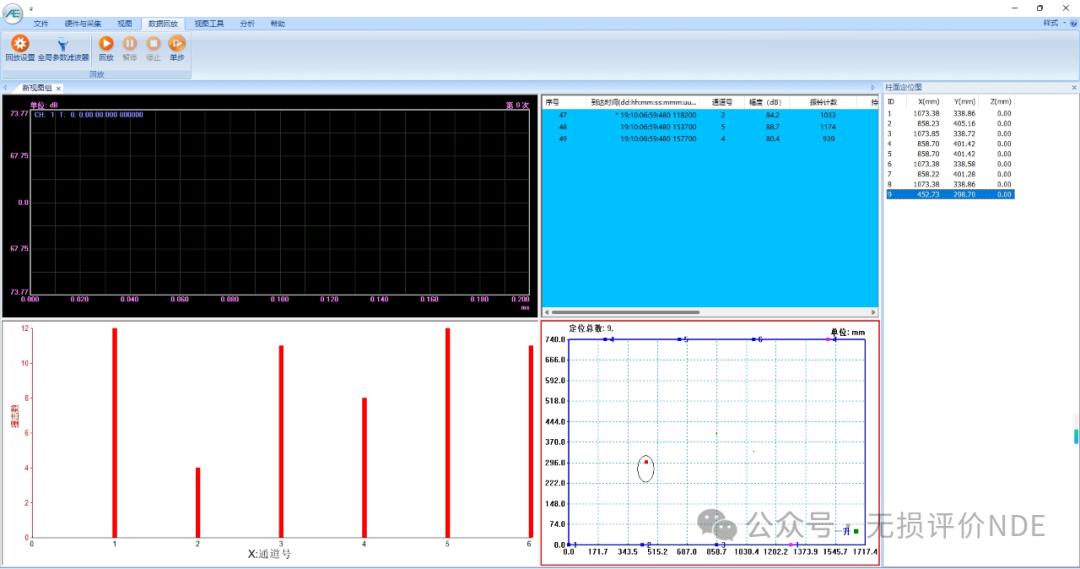Open 回放设置 playback settings gear icon
Viewport: 1080px width, 569px height.
pos(20,44)
